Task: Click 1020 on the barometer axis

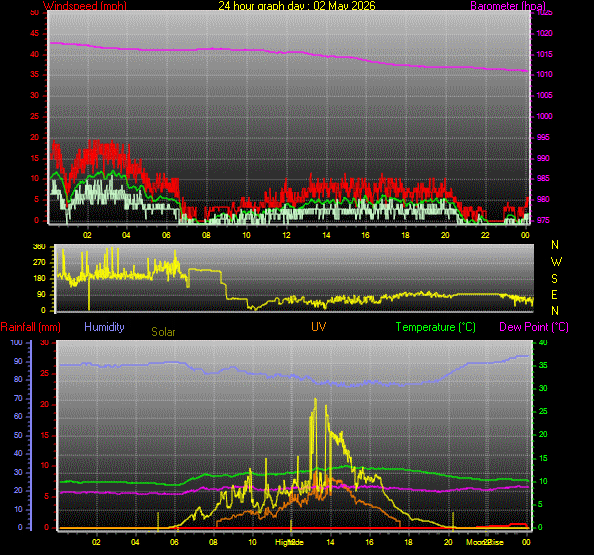Action: point(544,33)
